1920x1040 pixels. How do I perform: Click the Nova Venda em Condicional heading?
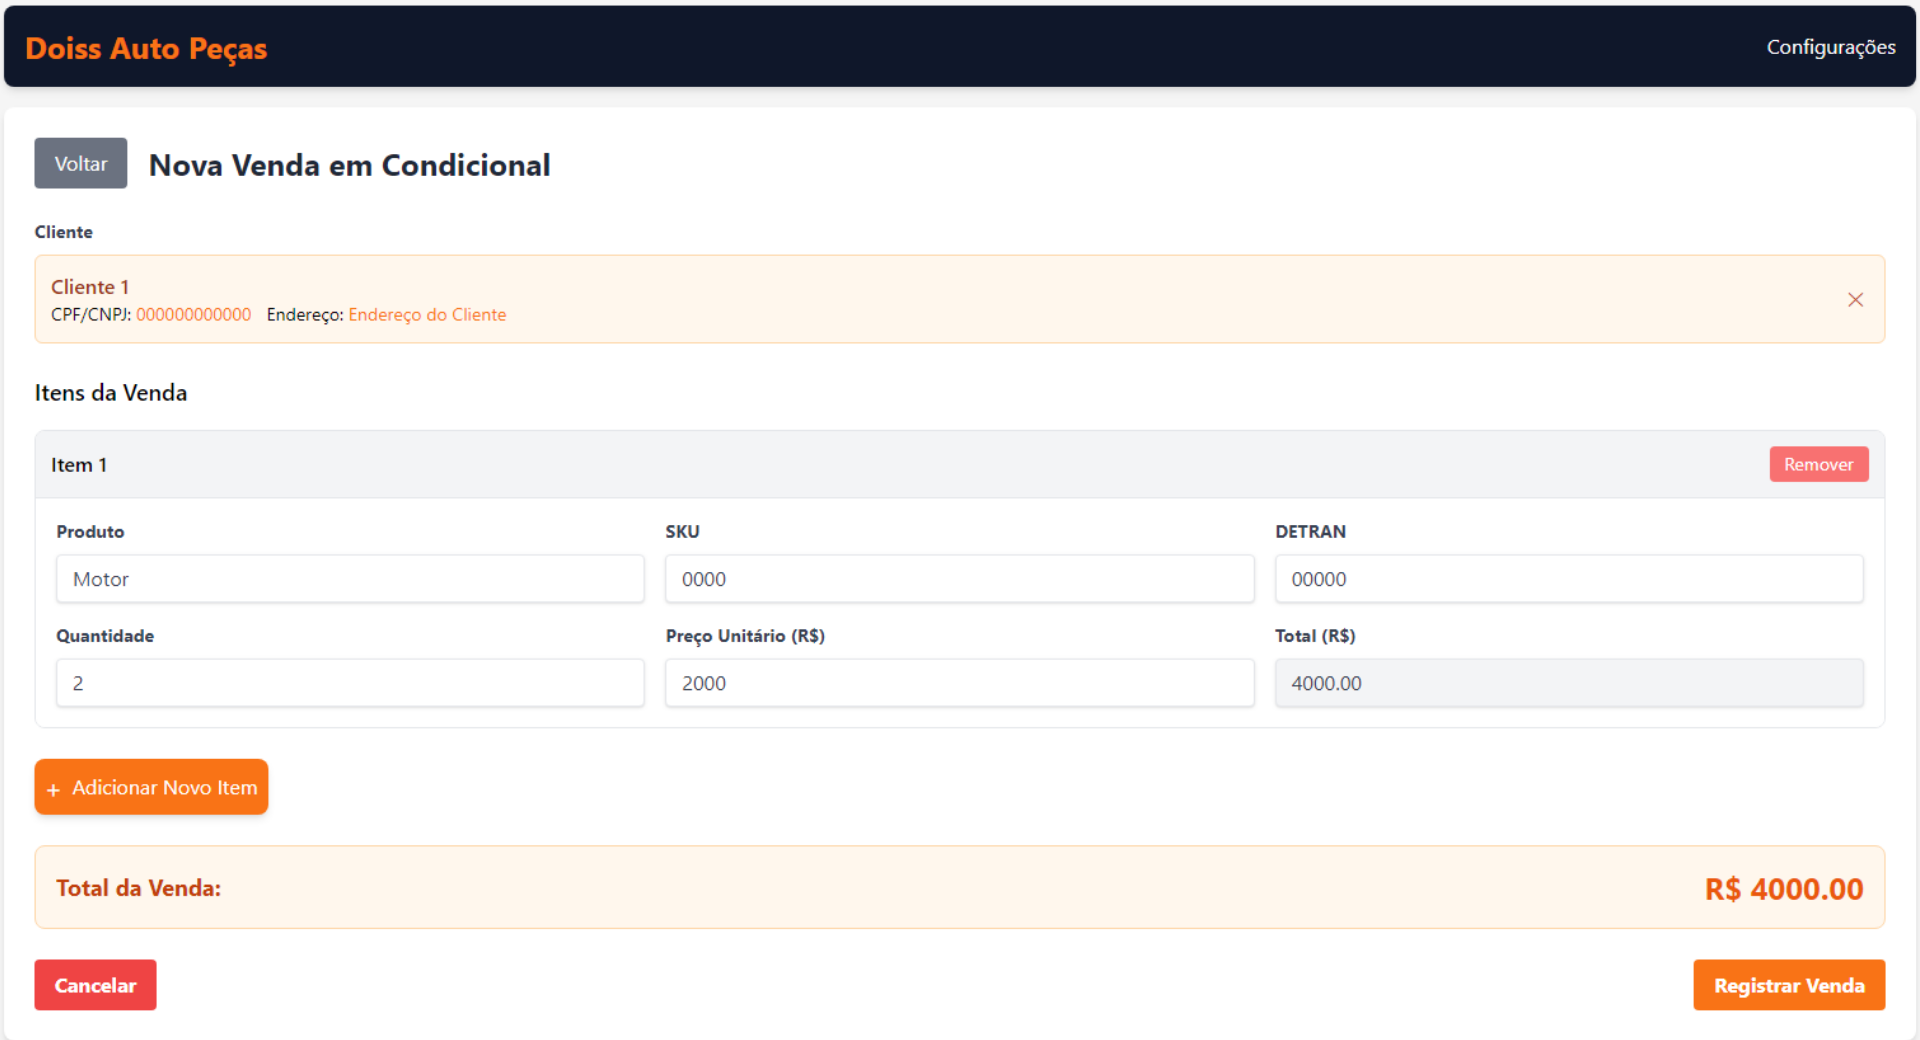(349, 165)
